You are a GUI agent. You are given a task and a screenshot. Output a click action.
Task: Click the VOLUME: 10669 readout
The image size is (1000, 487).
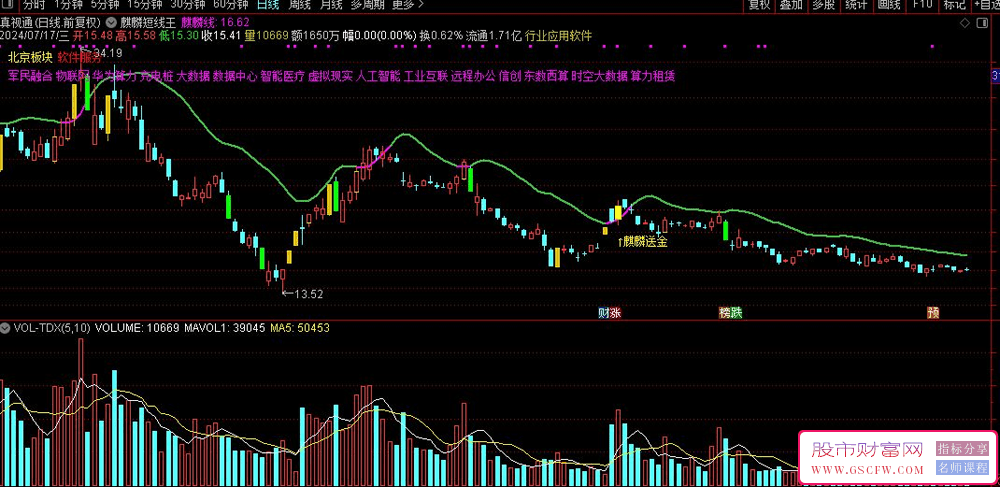(136, 329)
